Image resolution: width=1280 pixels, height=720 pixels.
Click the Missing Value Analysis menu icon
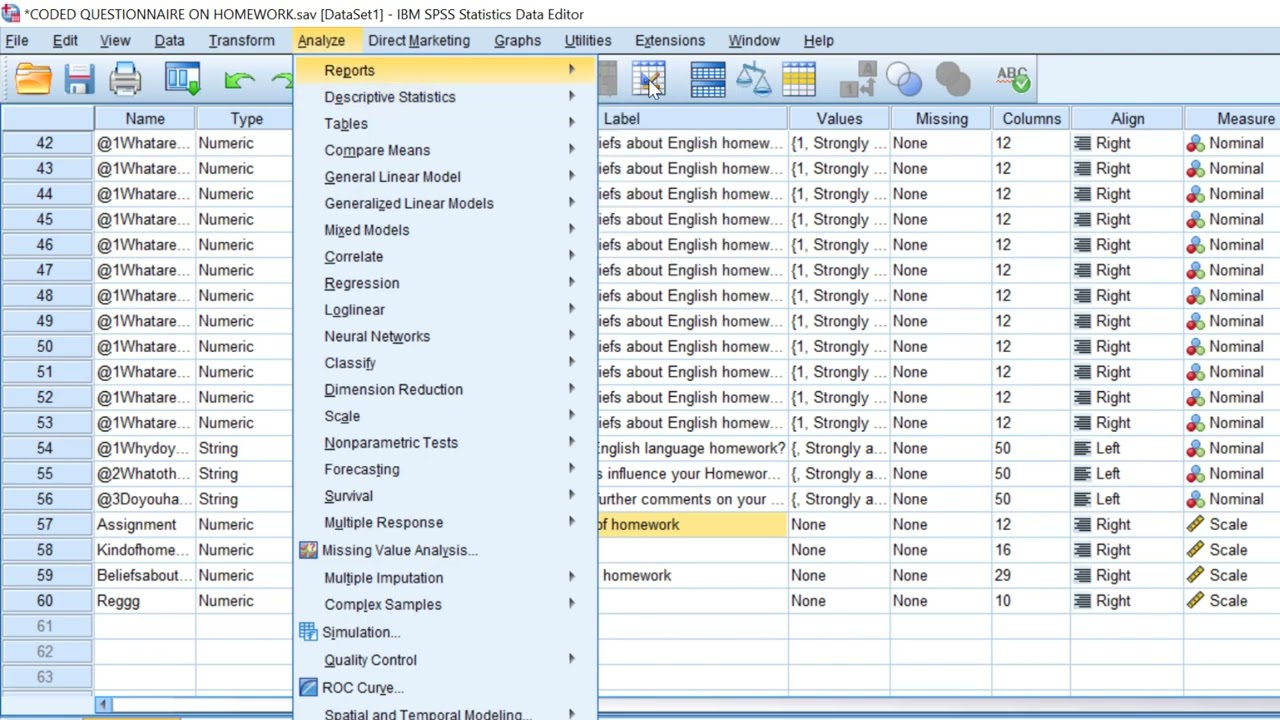coord(308,550)
